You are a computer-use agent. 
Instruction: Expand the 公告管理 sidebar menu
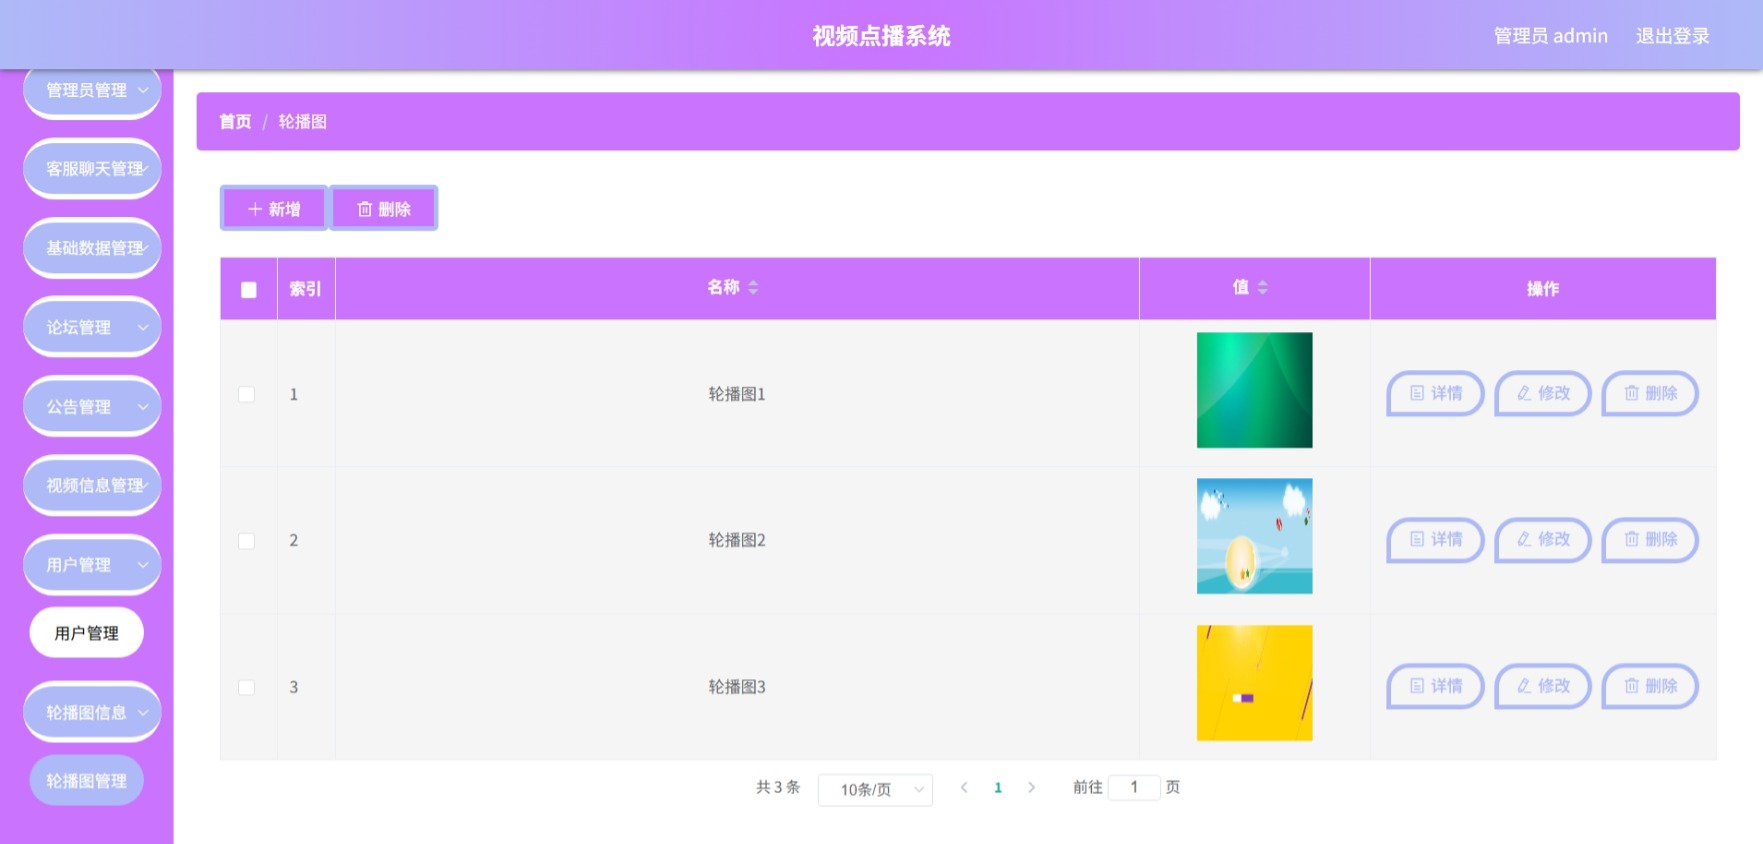pyautogui.click(x=92, y=407)
